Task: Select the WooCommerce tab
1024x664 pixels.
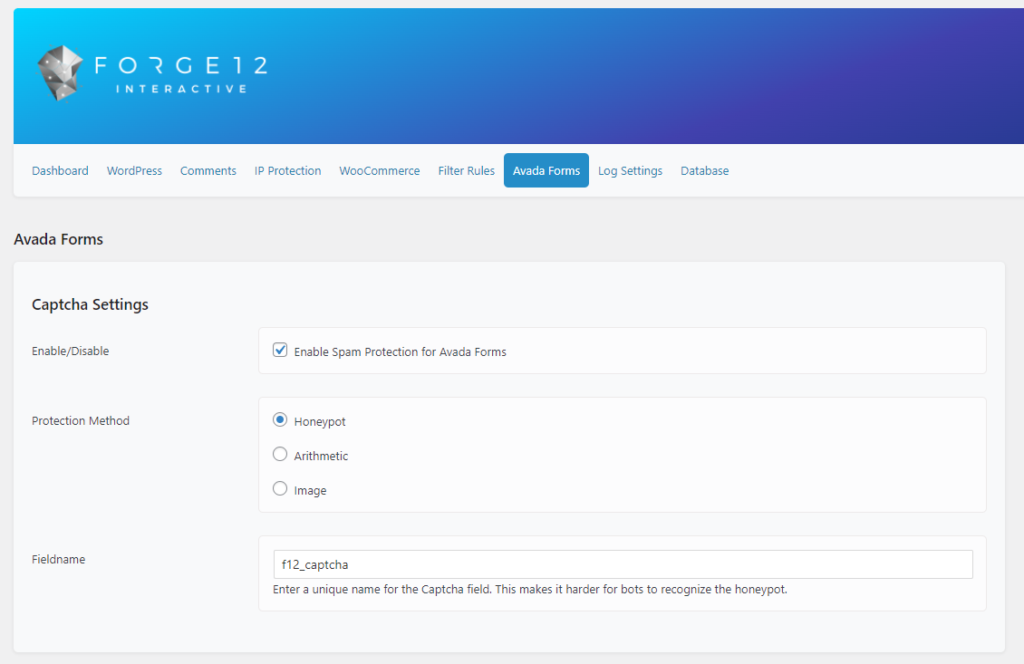Action: point(379,170)
